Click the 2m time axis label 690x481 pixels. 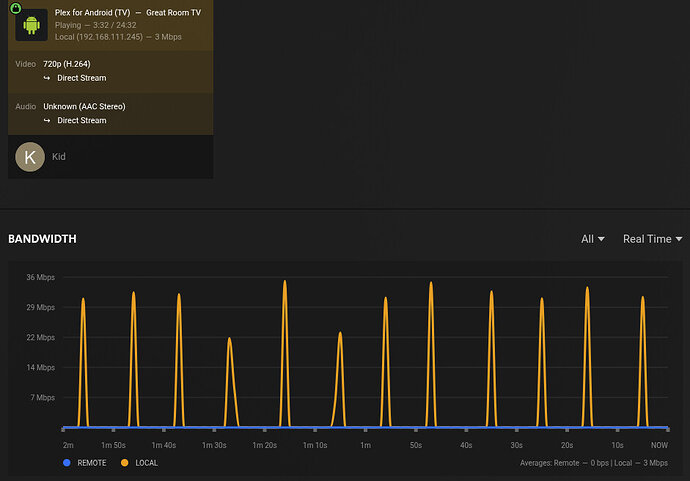(x=68, y=445)
